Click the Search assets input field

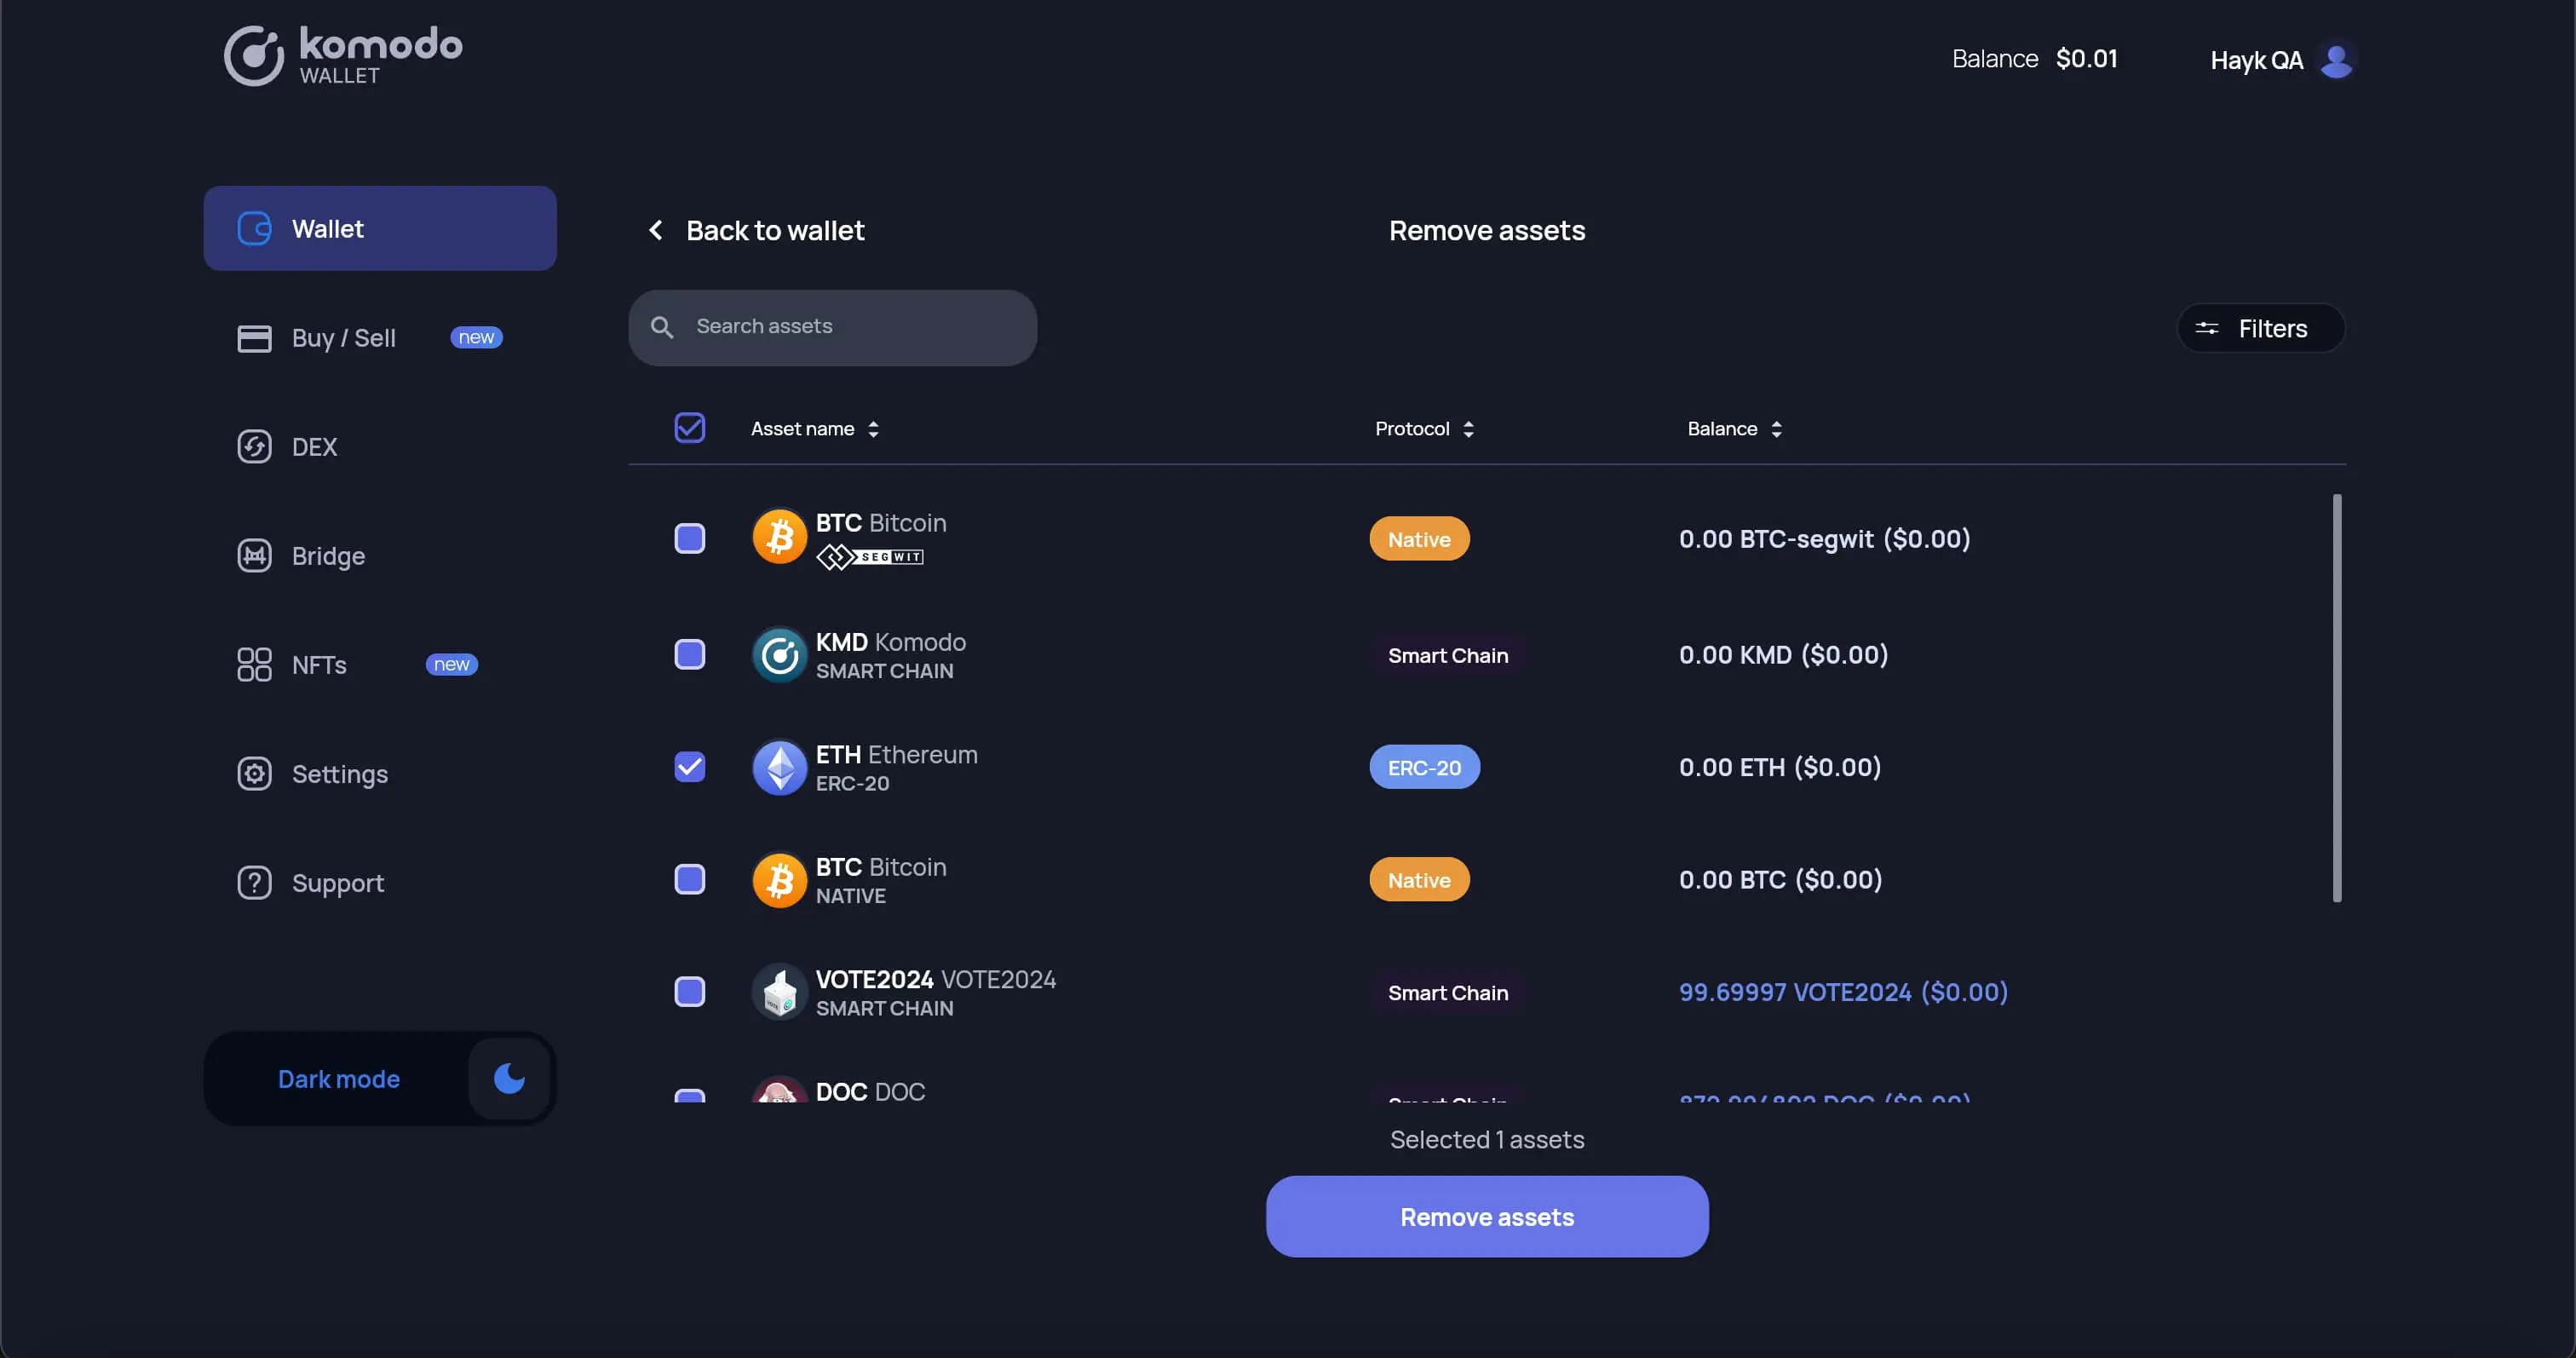tap(833, 327)
